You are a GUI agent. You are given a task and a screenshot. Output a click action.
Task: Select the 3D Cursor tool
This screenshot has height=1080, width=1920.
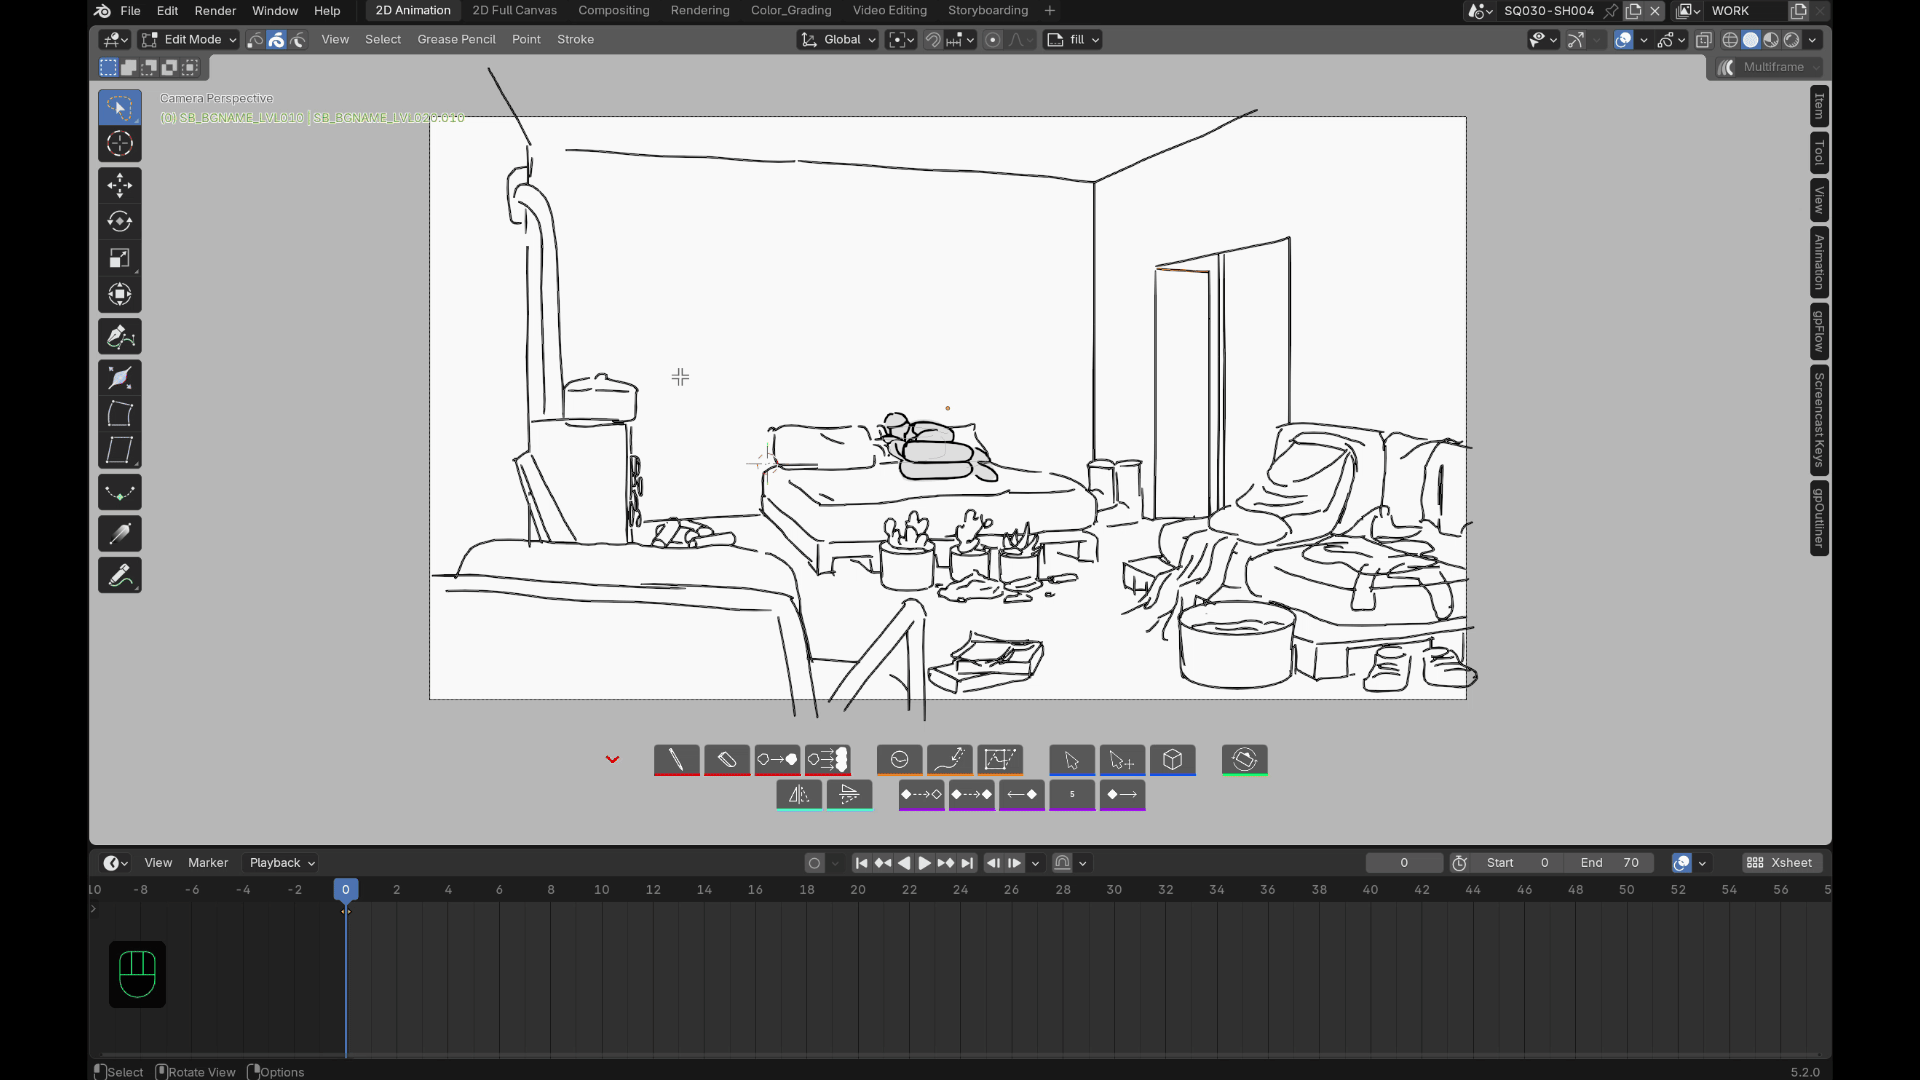(120, 144)
